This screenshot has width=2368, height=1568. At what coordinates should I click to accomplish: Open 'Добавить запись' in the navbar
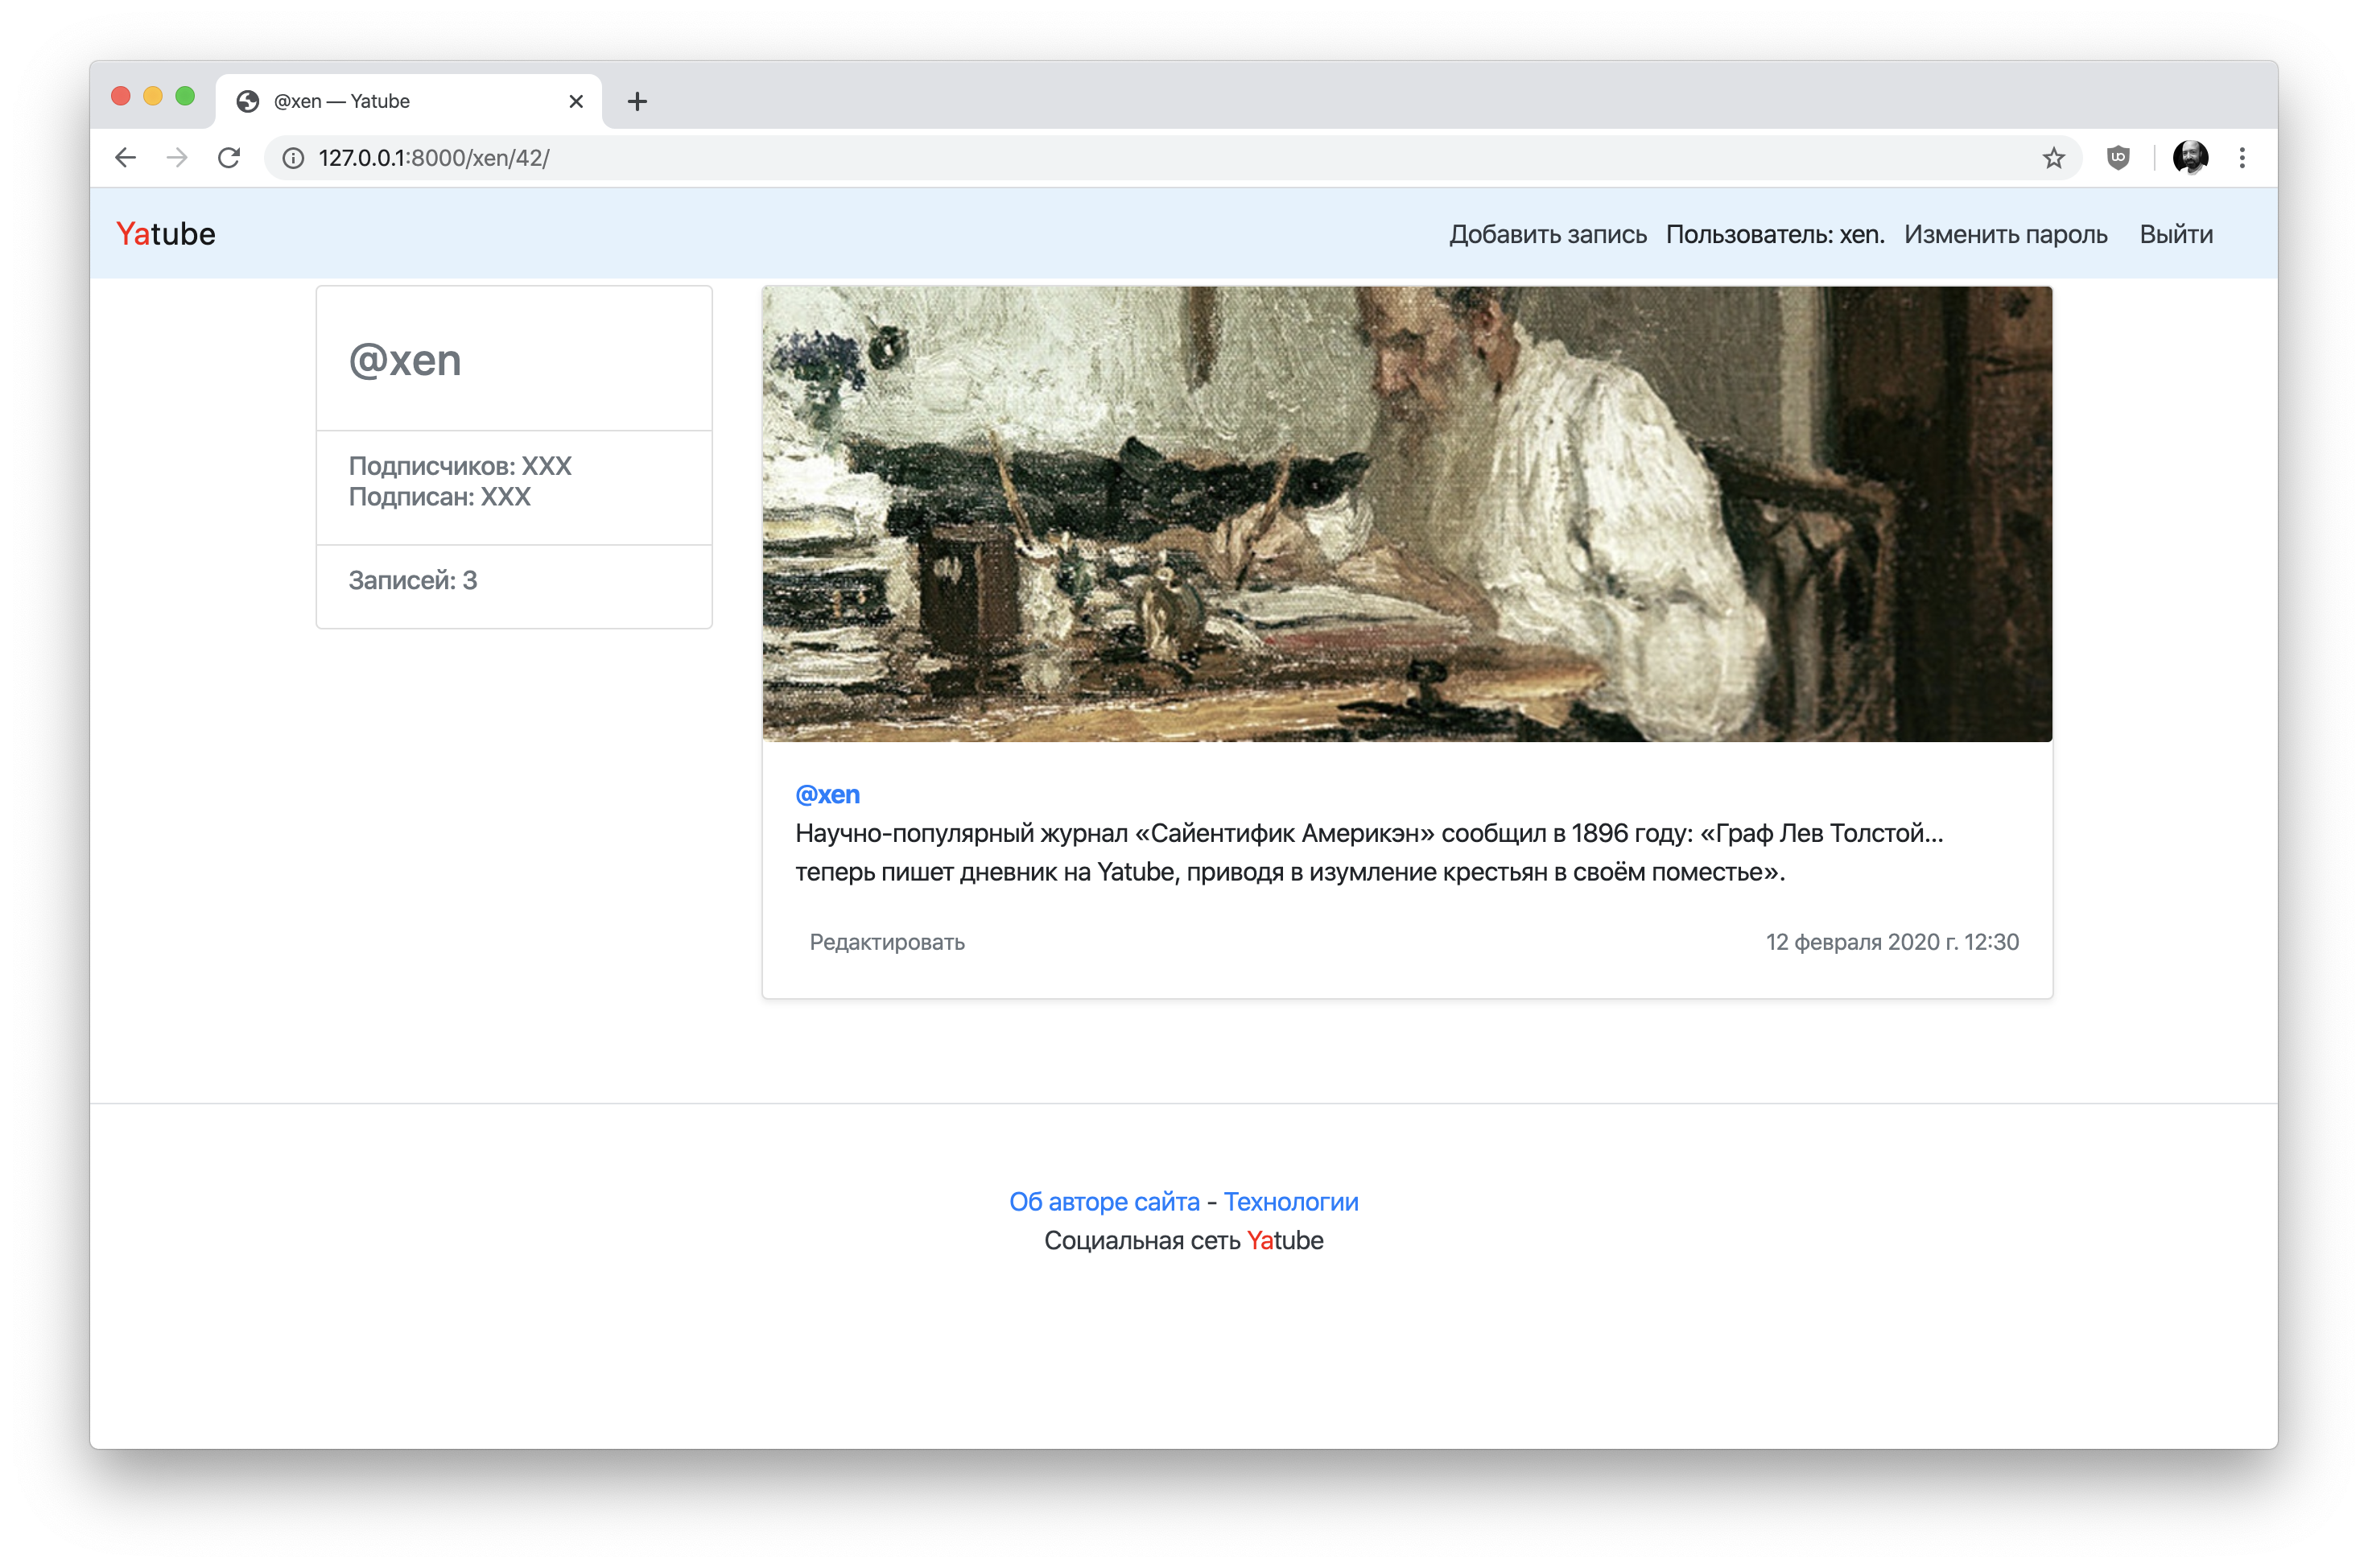coord(1547,234)
